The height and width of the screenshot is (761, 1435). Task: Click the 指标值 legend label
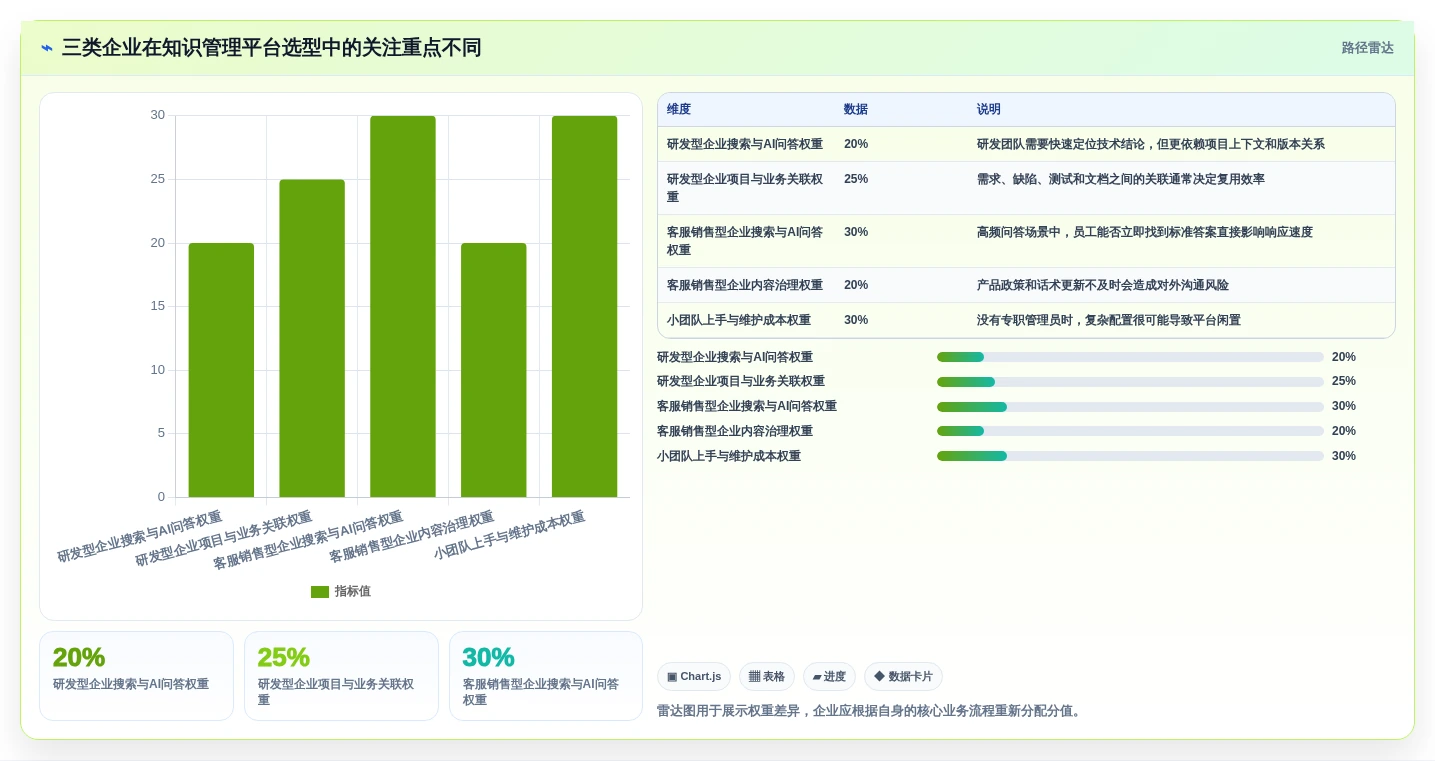click(x=352, y=592)
